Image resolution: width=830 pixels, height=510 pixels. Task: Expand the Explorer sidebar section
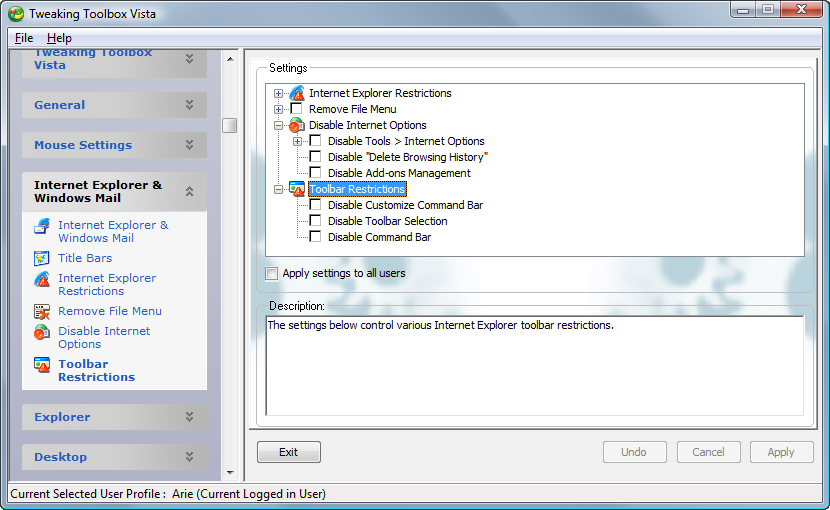point(190,417)
